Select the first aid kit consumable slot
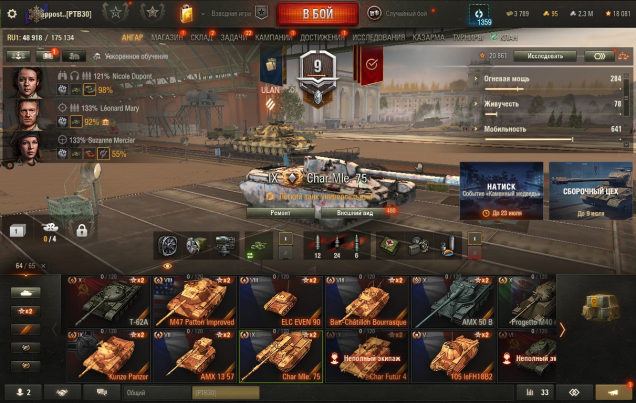636x403 pixels. click(389, 246)
